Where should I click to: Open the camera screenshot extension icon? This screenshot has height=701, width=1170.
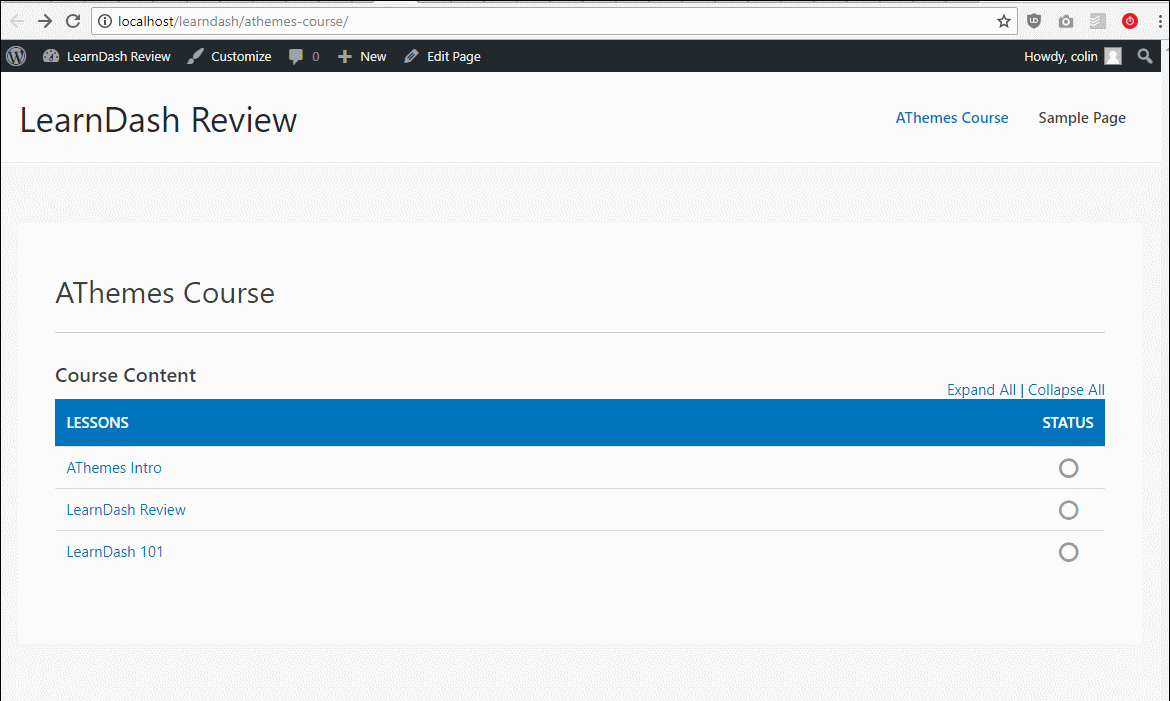pyautogui.click(x=1066, y=21)
